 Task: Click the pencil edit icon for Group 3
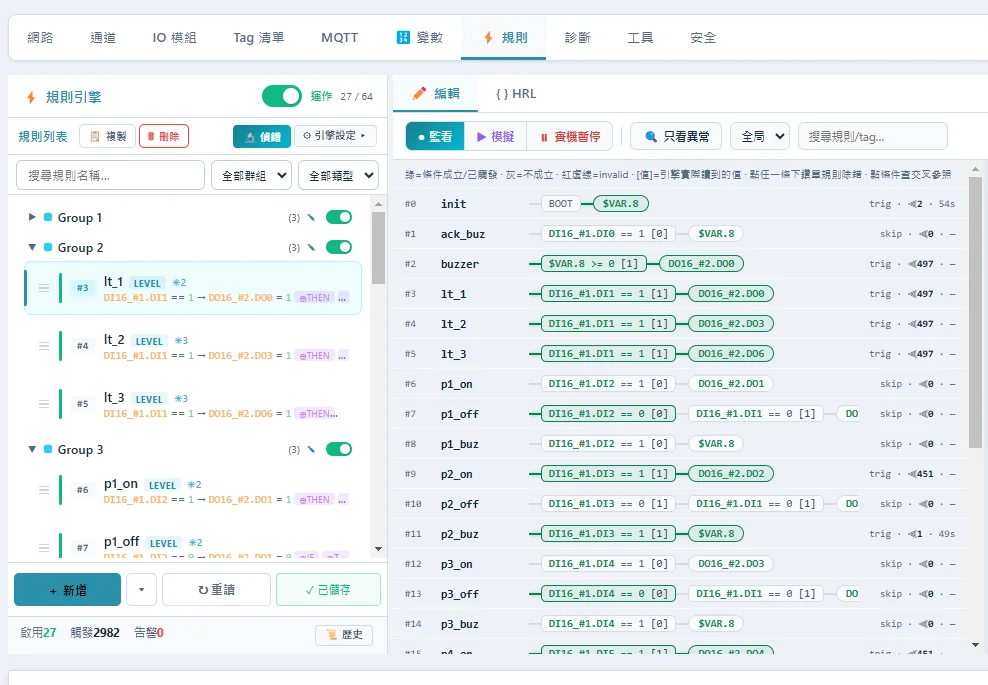coord(311,449)
